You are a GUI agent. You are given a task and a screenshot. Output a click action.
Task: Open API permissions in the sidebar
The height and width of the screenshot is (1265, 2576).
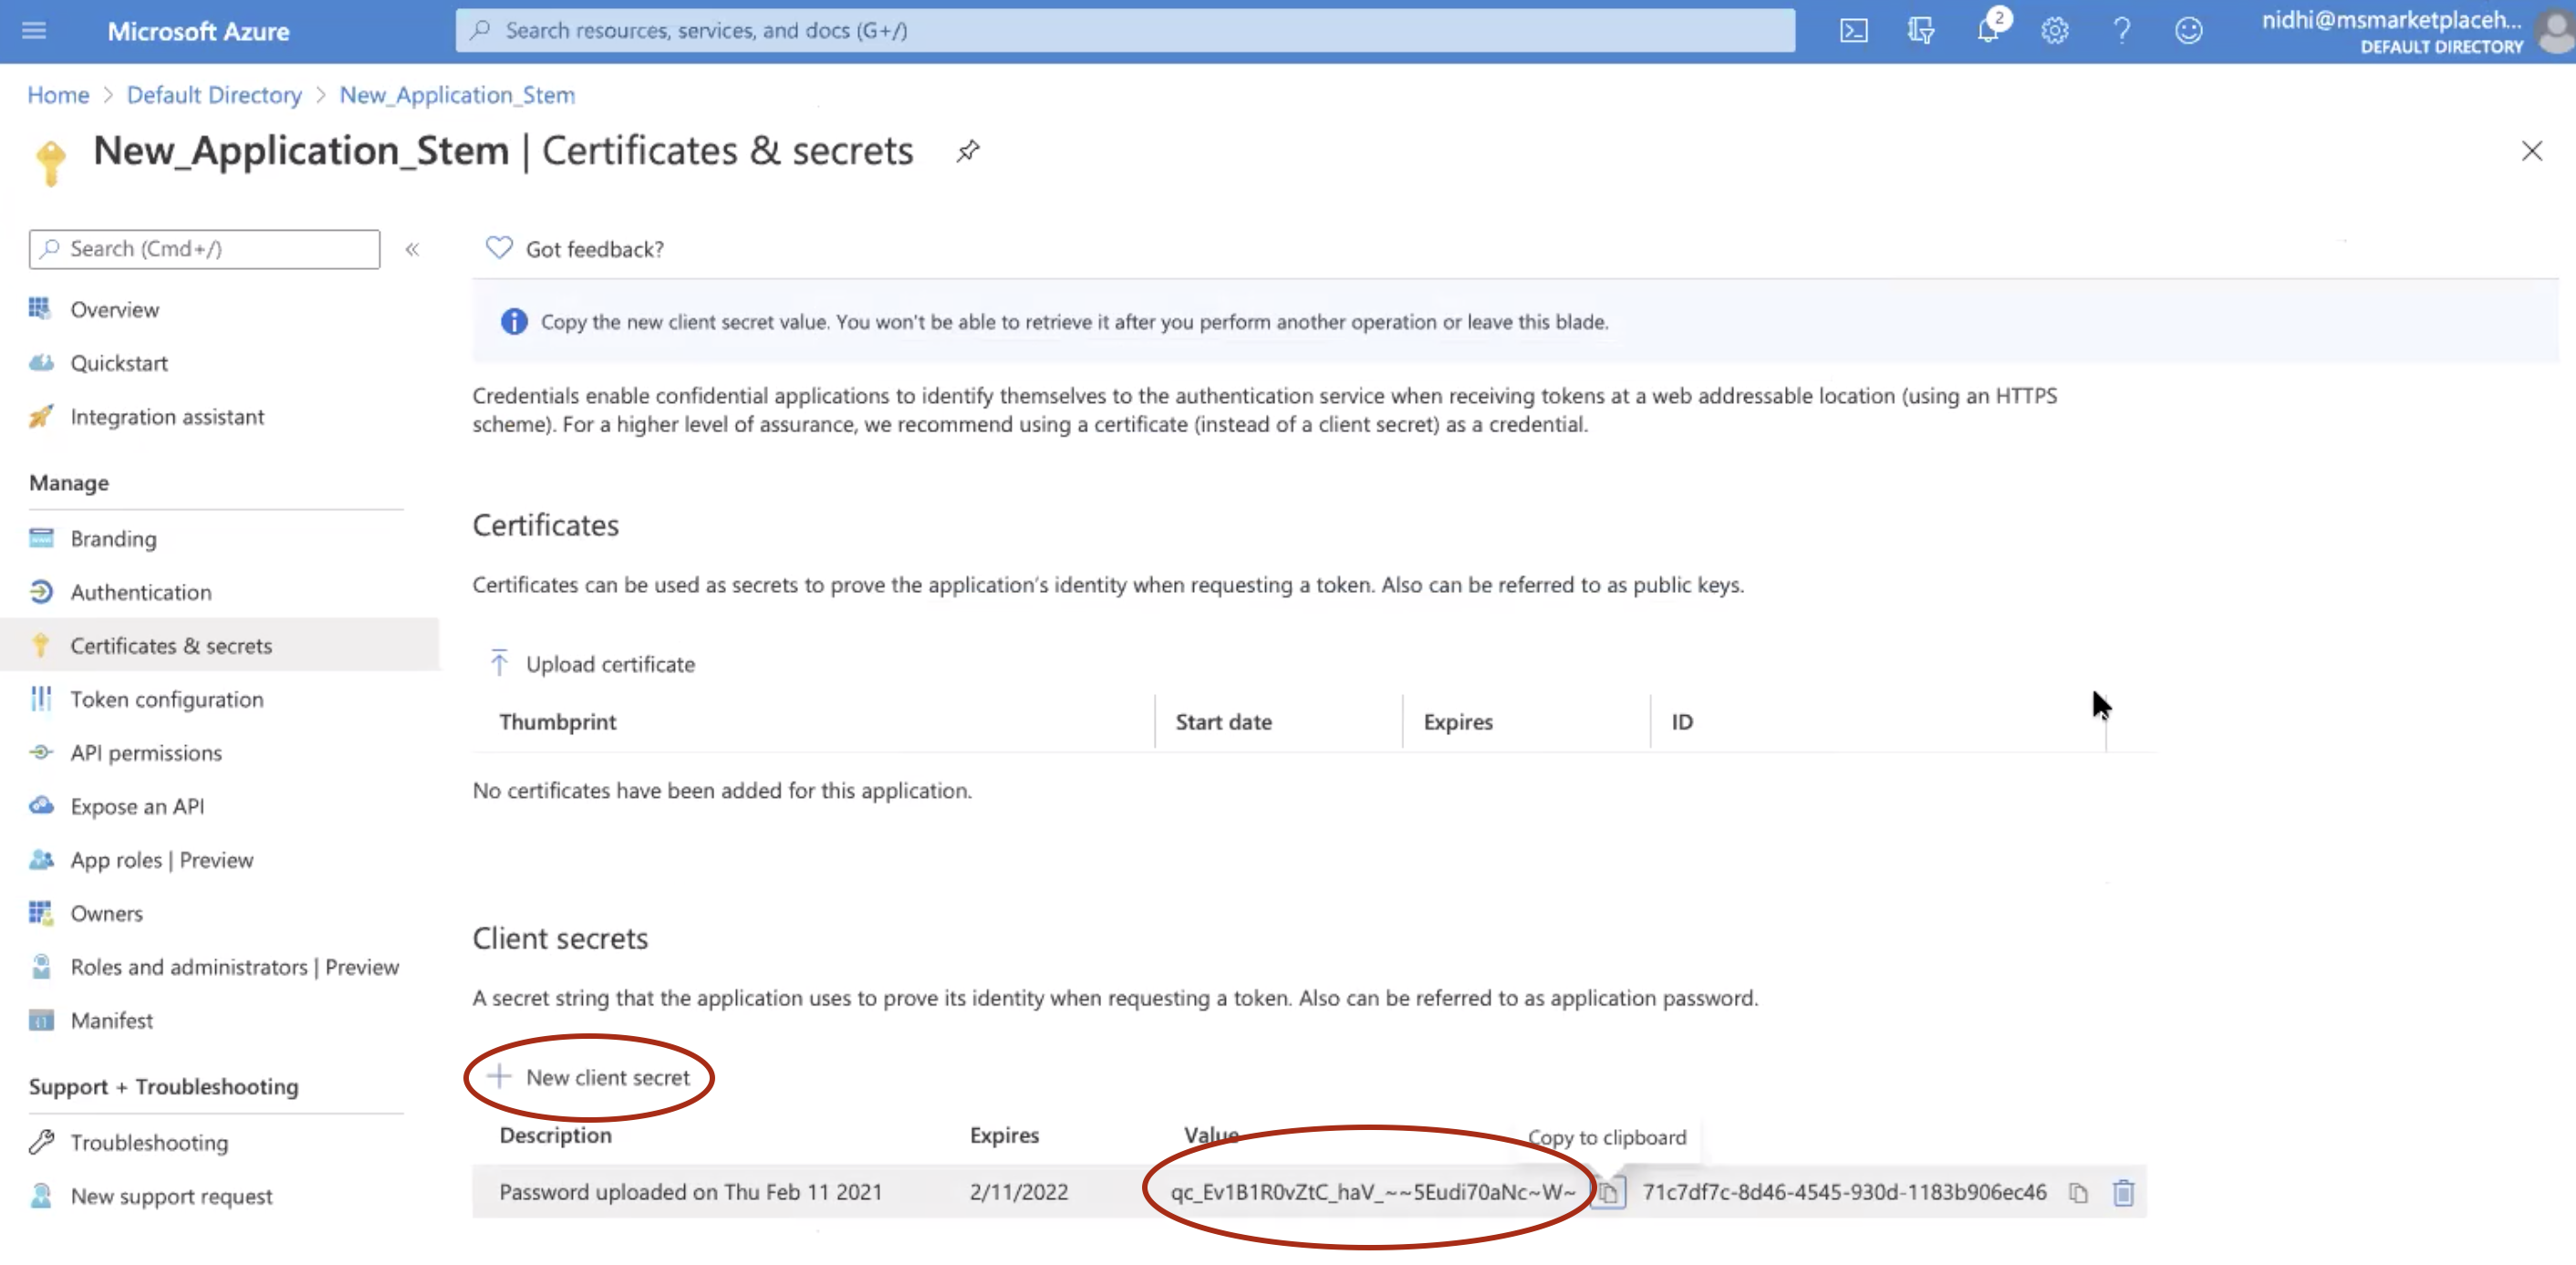click(x=146, y=753)
